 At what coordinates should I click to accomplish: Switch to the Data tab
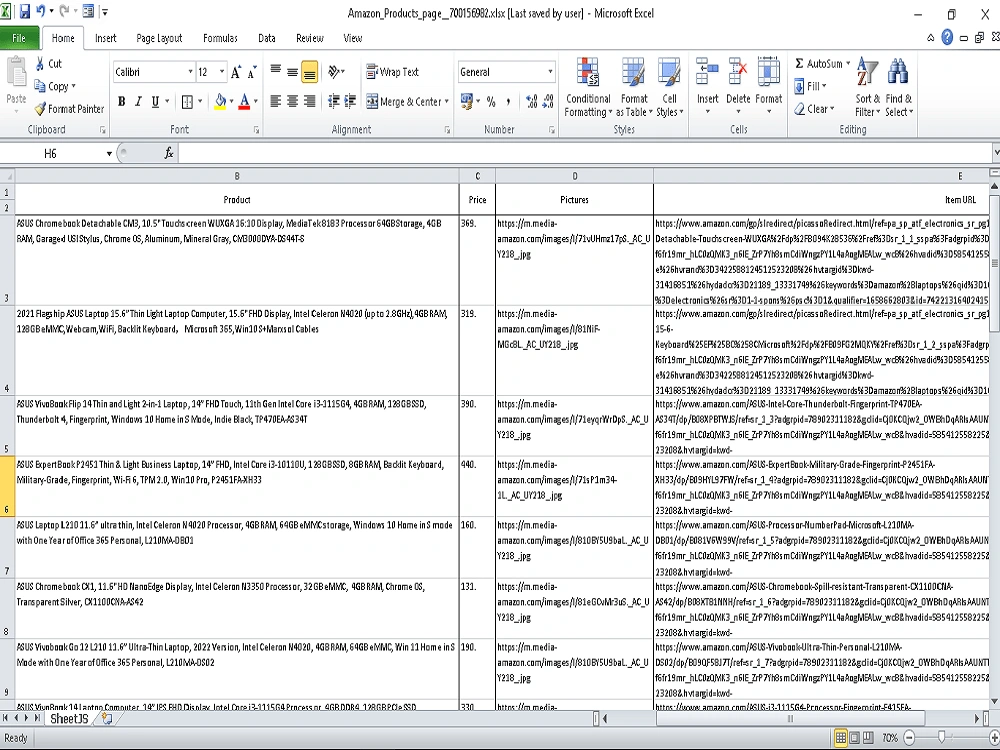[267, 38]
